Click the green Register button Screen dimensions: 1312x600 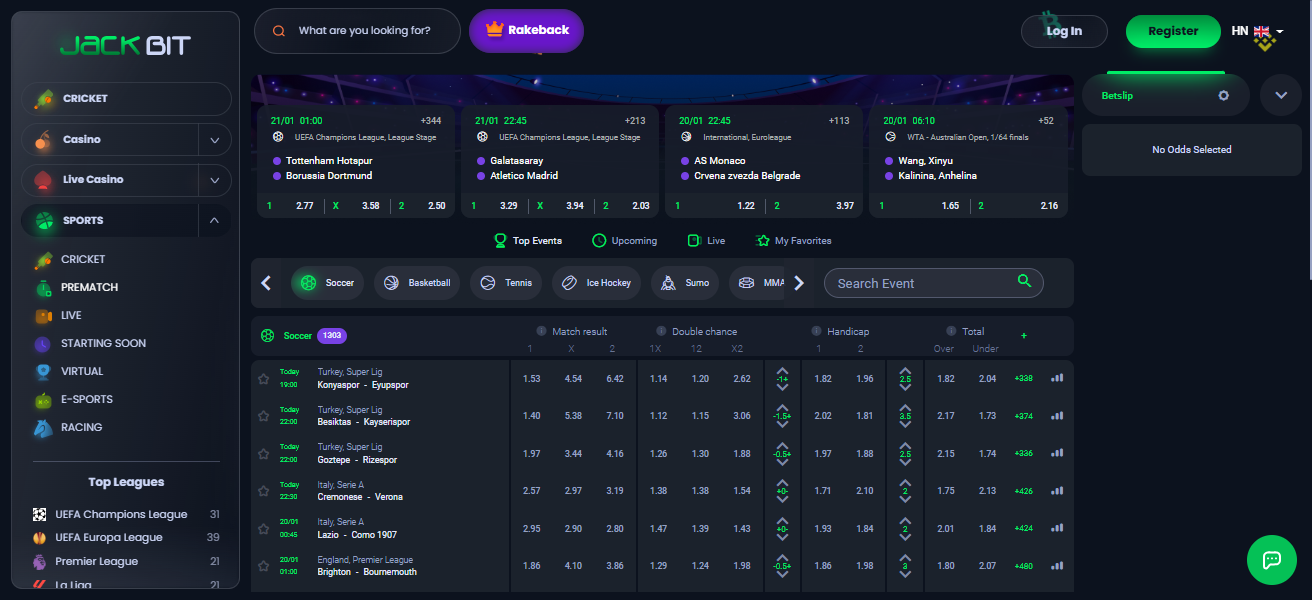1173,32
